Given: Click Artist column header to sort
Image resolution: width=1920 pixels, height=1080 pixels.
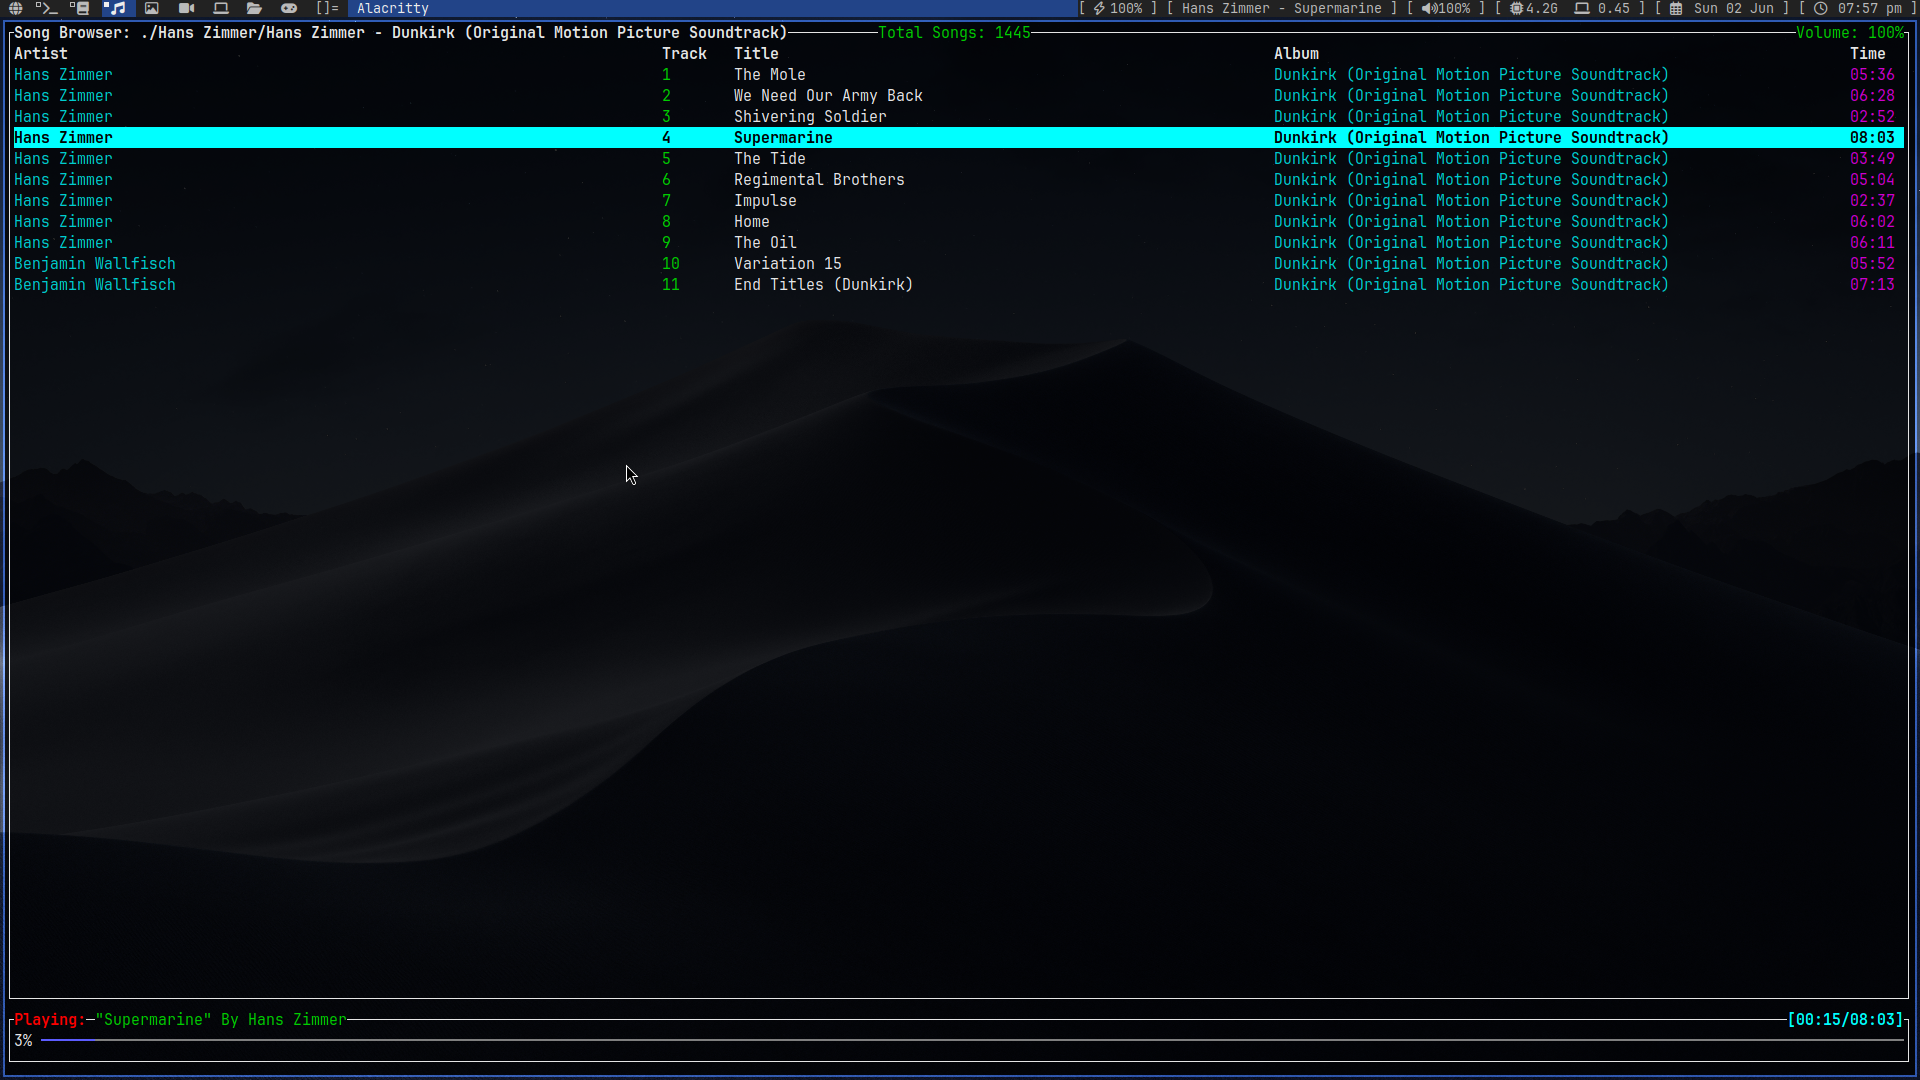Looking at the screenshot, I should point(40,53).
